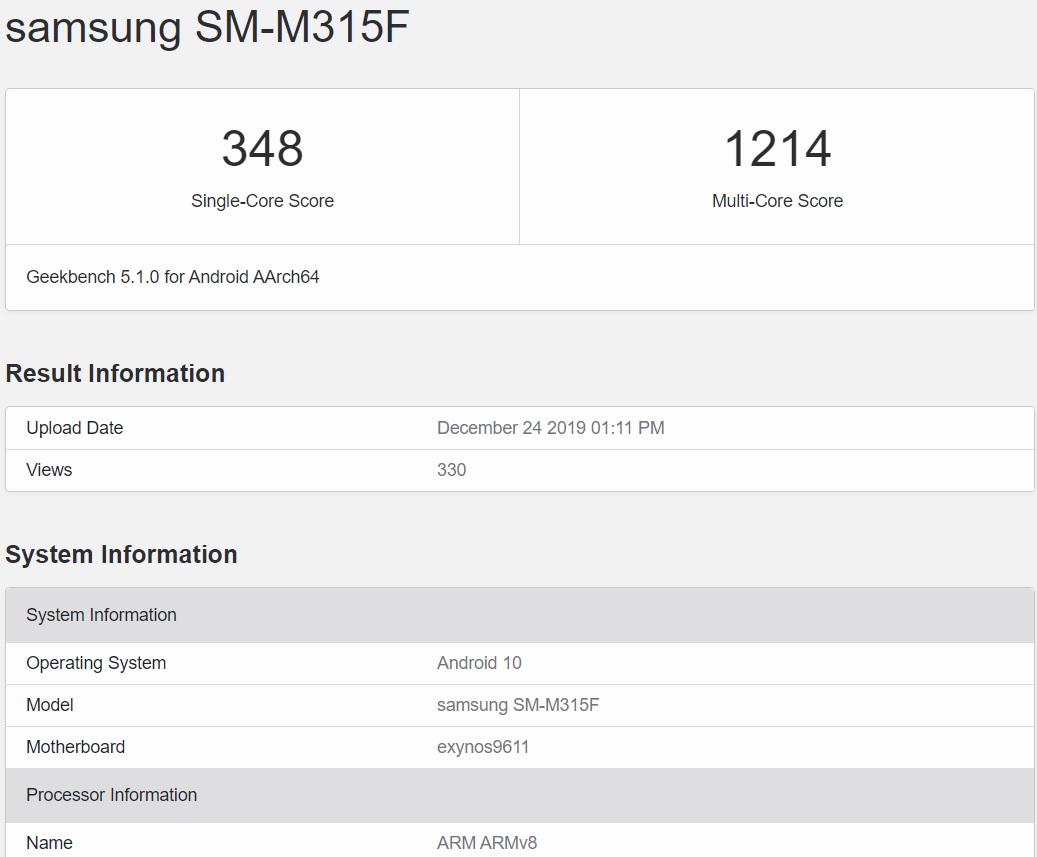Click the Processor Information table header
1037x857 pixels.
pyautogui.click(x=520, y=795)
